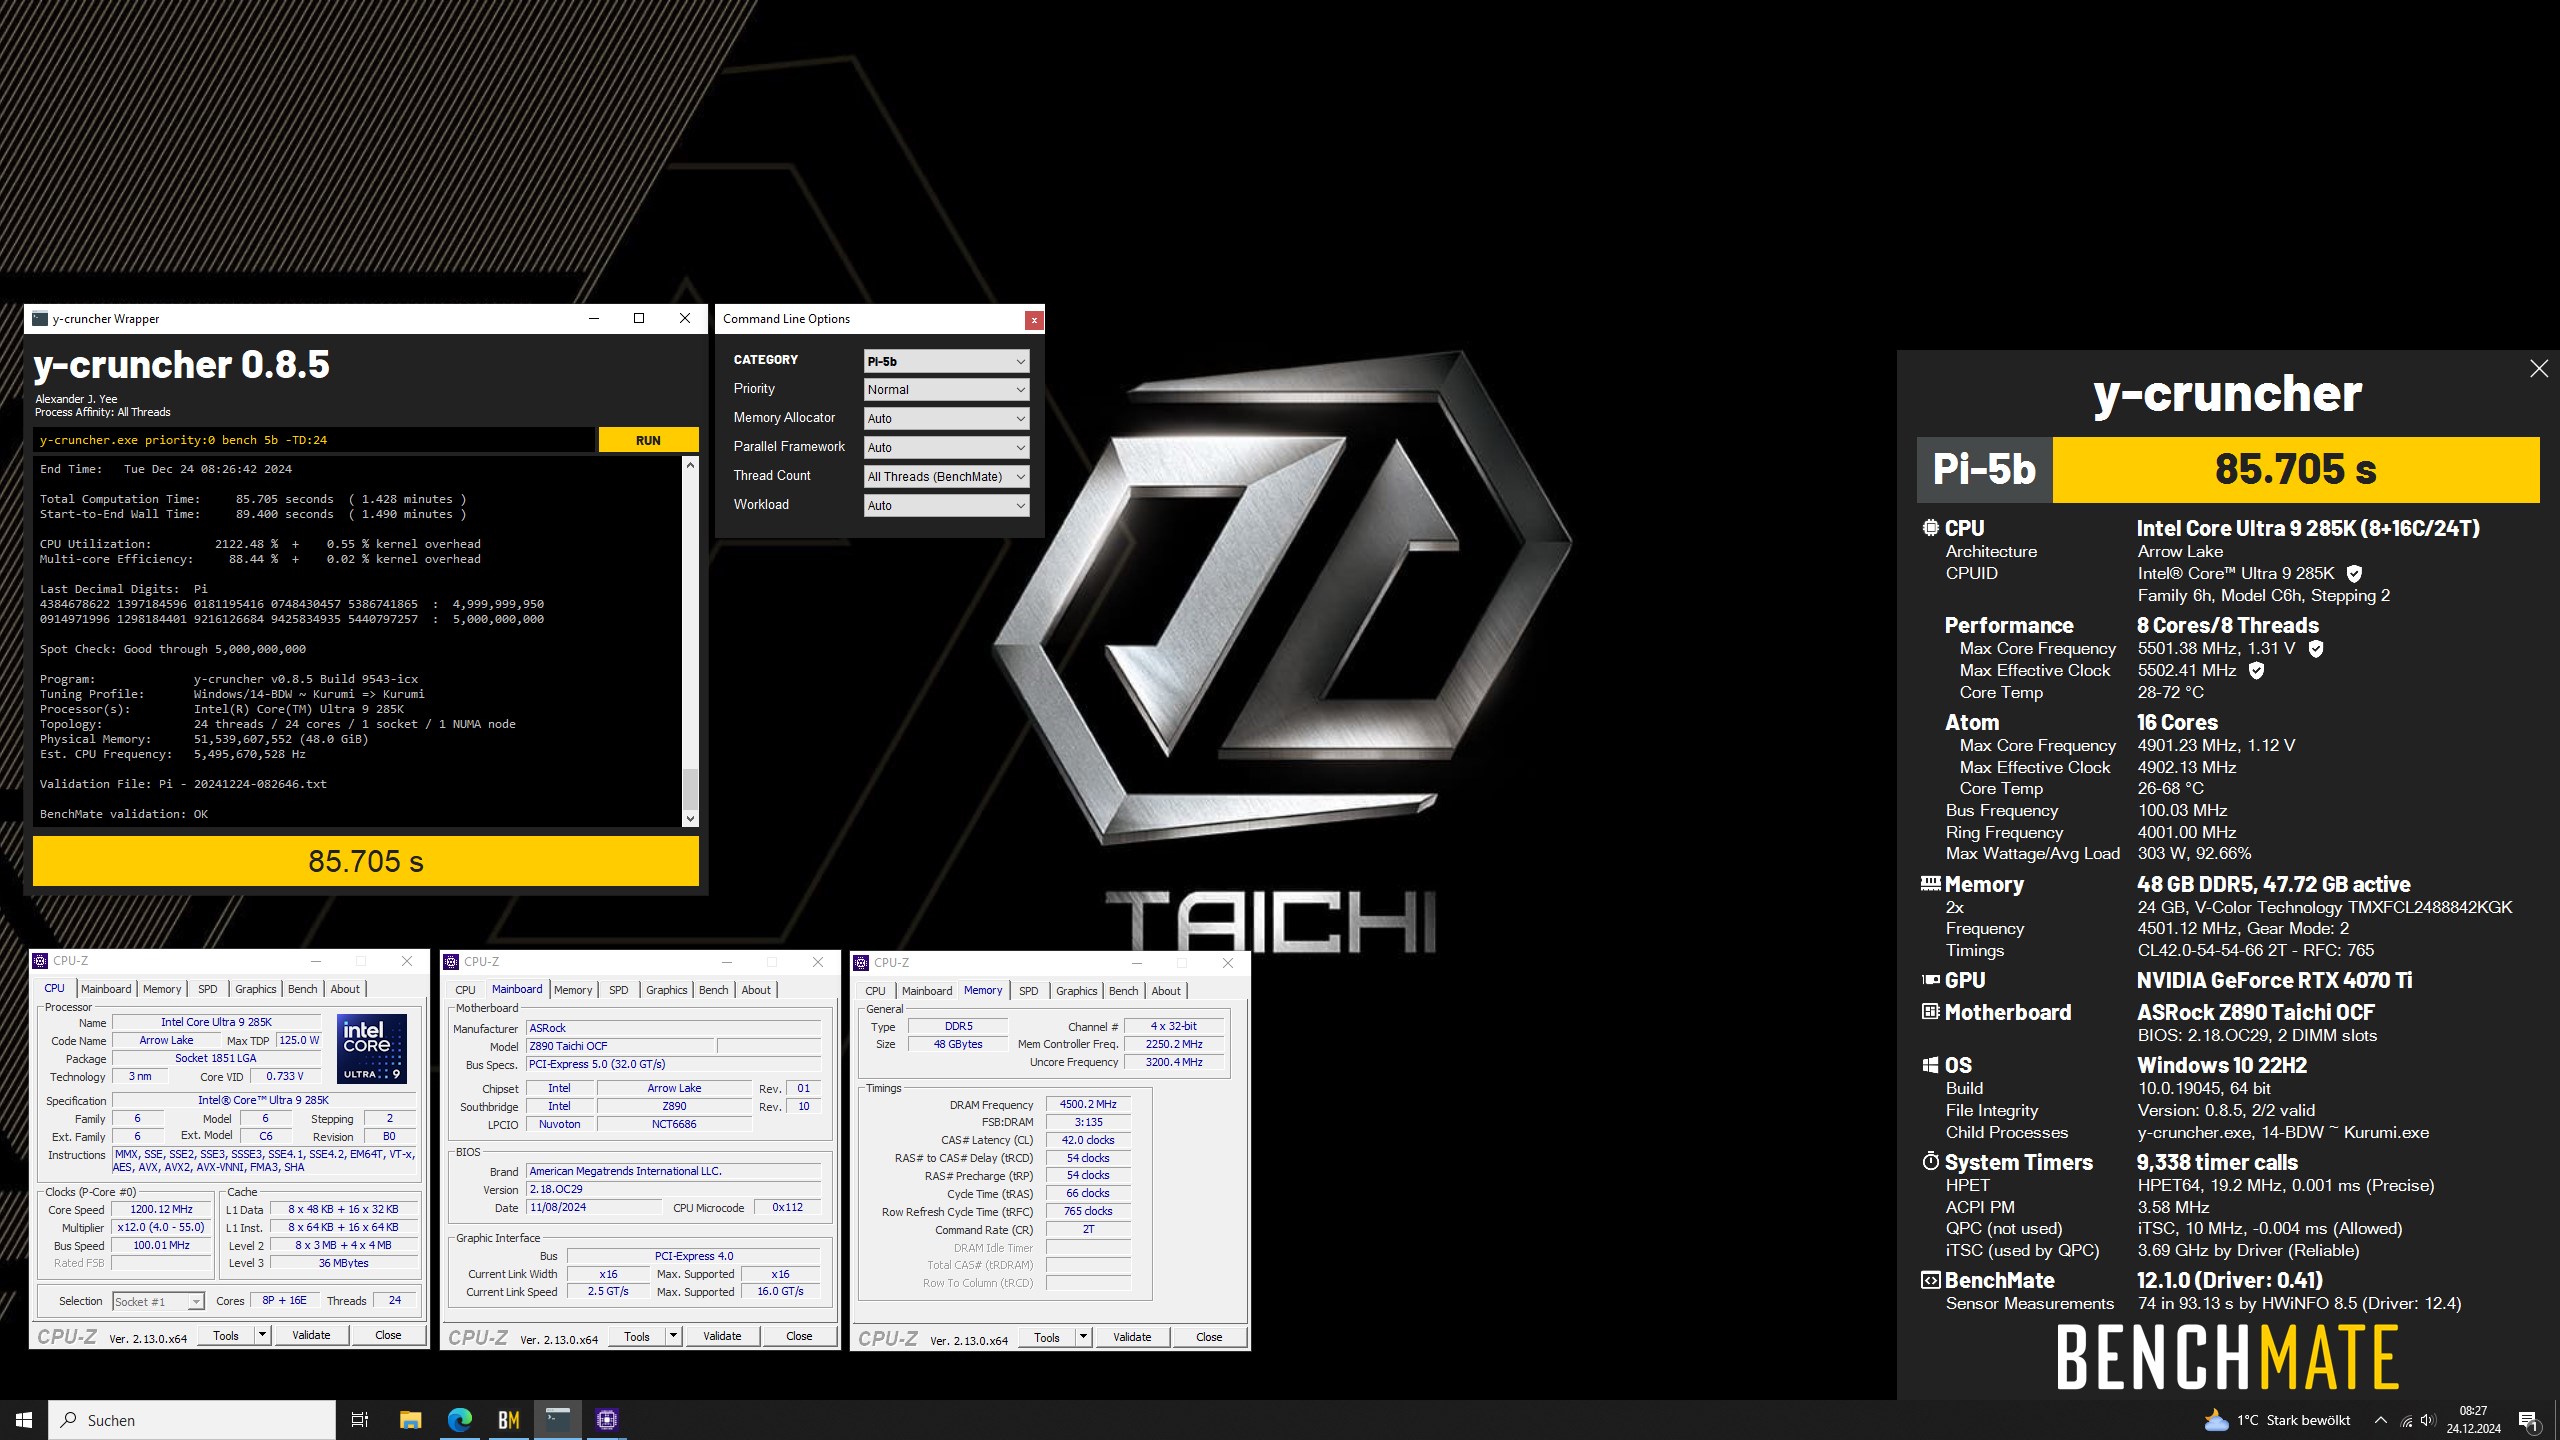Close the Command Line Options window
The image size is (2560, 1440).
point(1034,320)
